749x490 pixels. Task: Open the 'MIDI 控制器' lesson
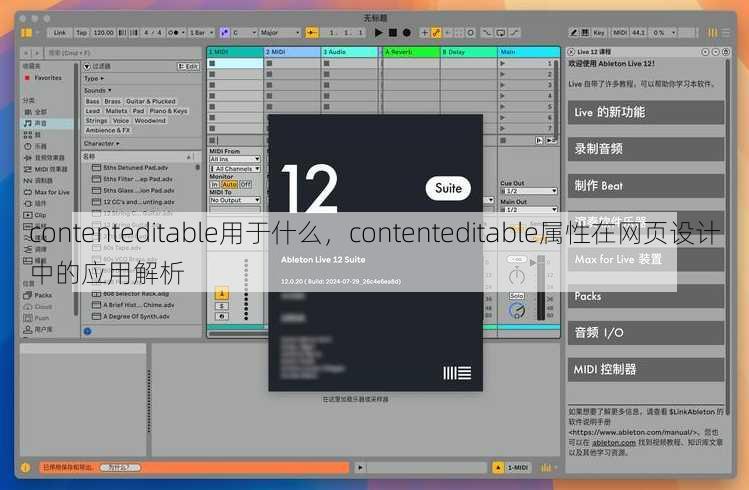pos(646,369)
